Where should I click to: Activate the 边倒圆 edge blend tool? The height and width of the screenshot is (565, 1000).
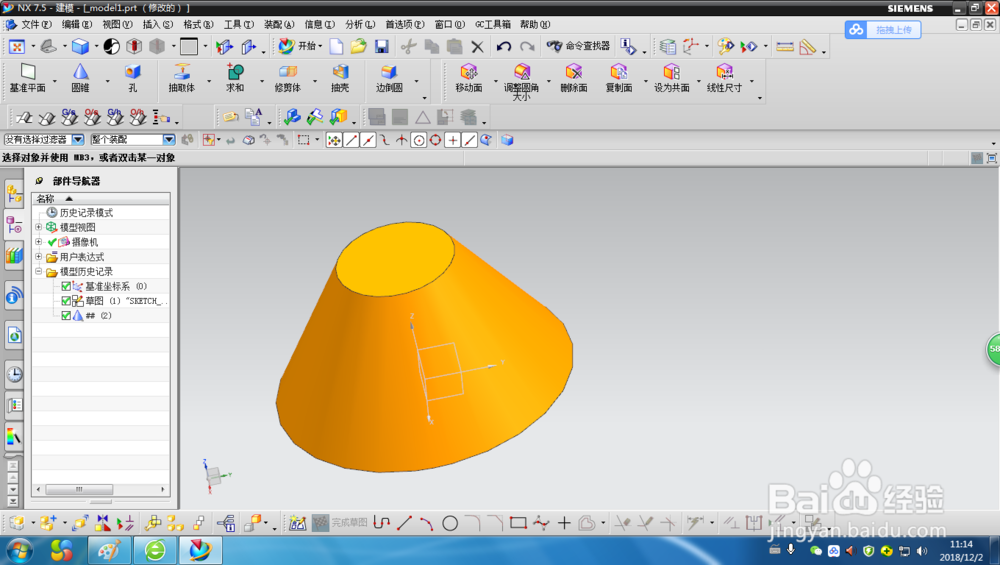point(388,78)
